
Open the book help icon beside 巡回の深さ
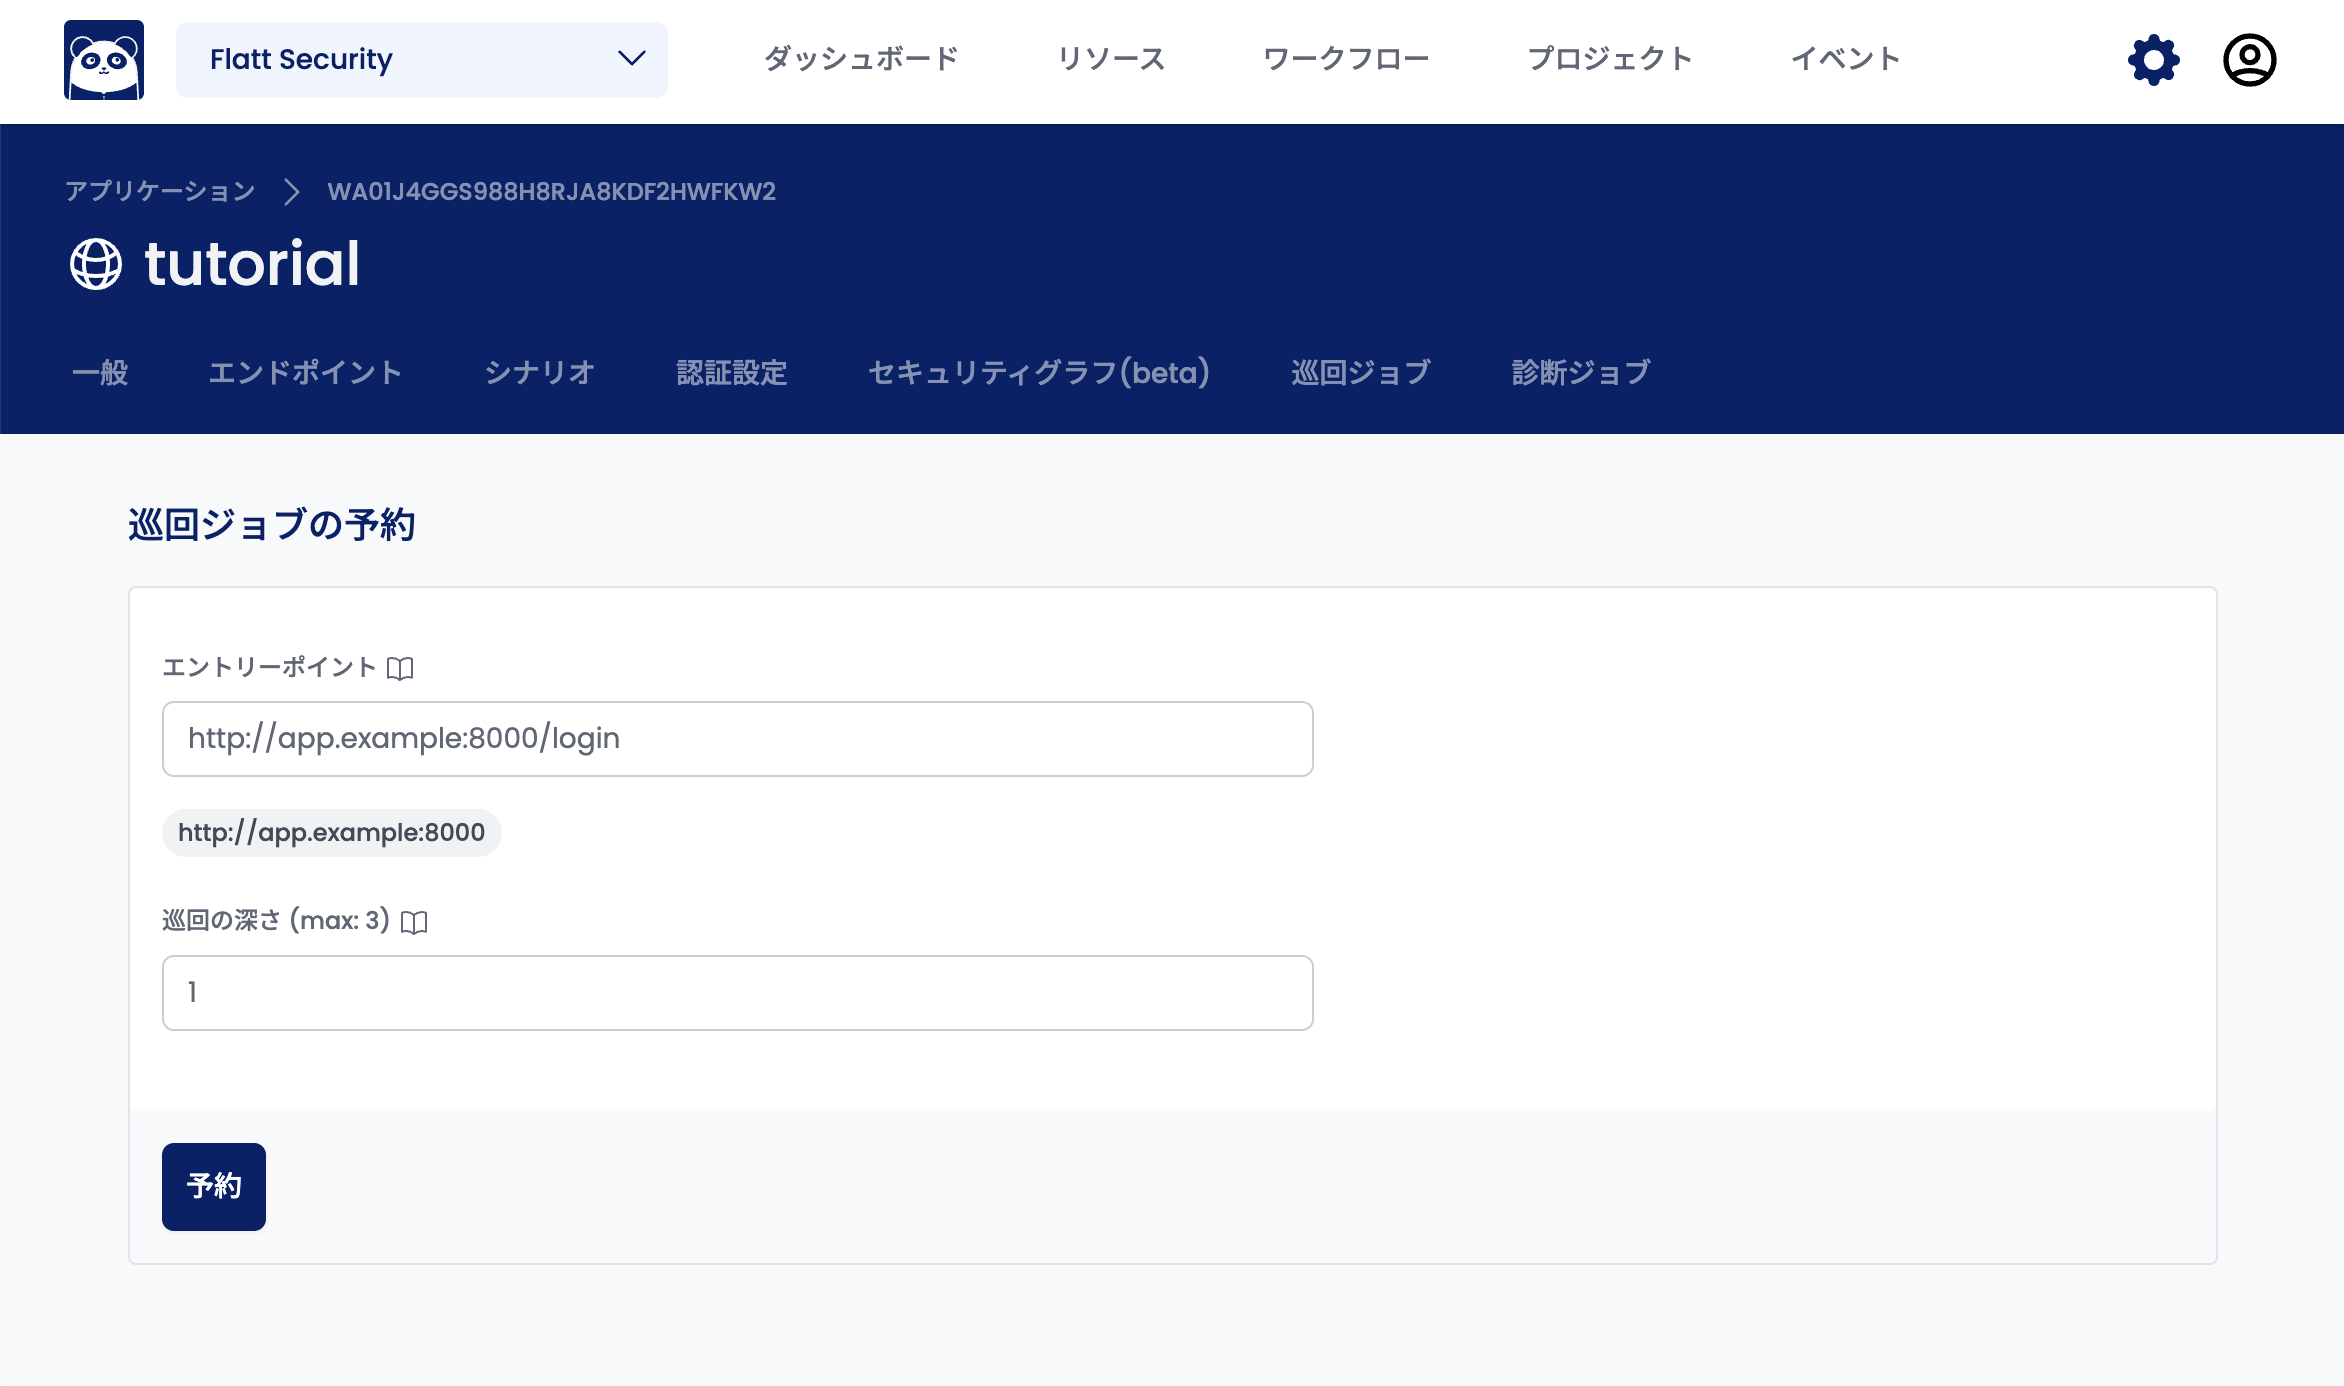click(x=414, y=922)
